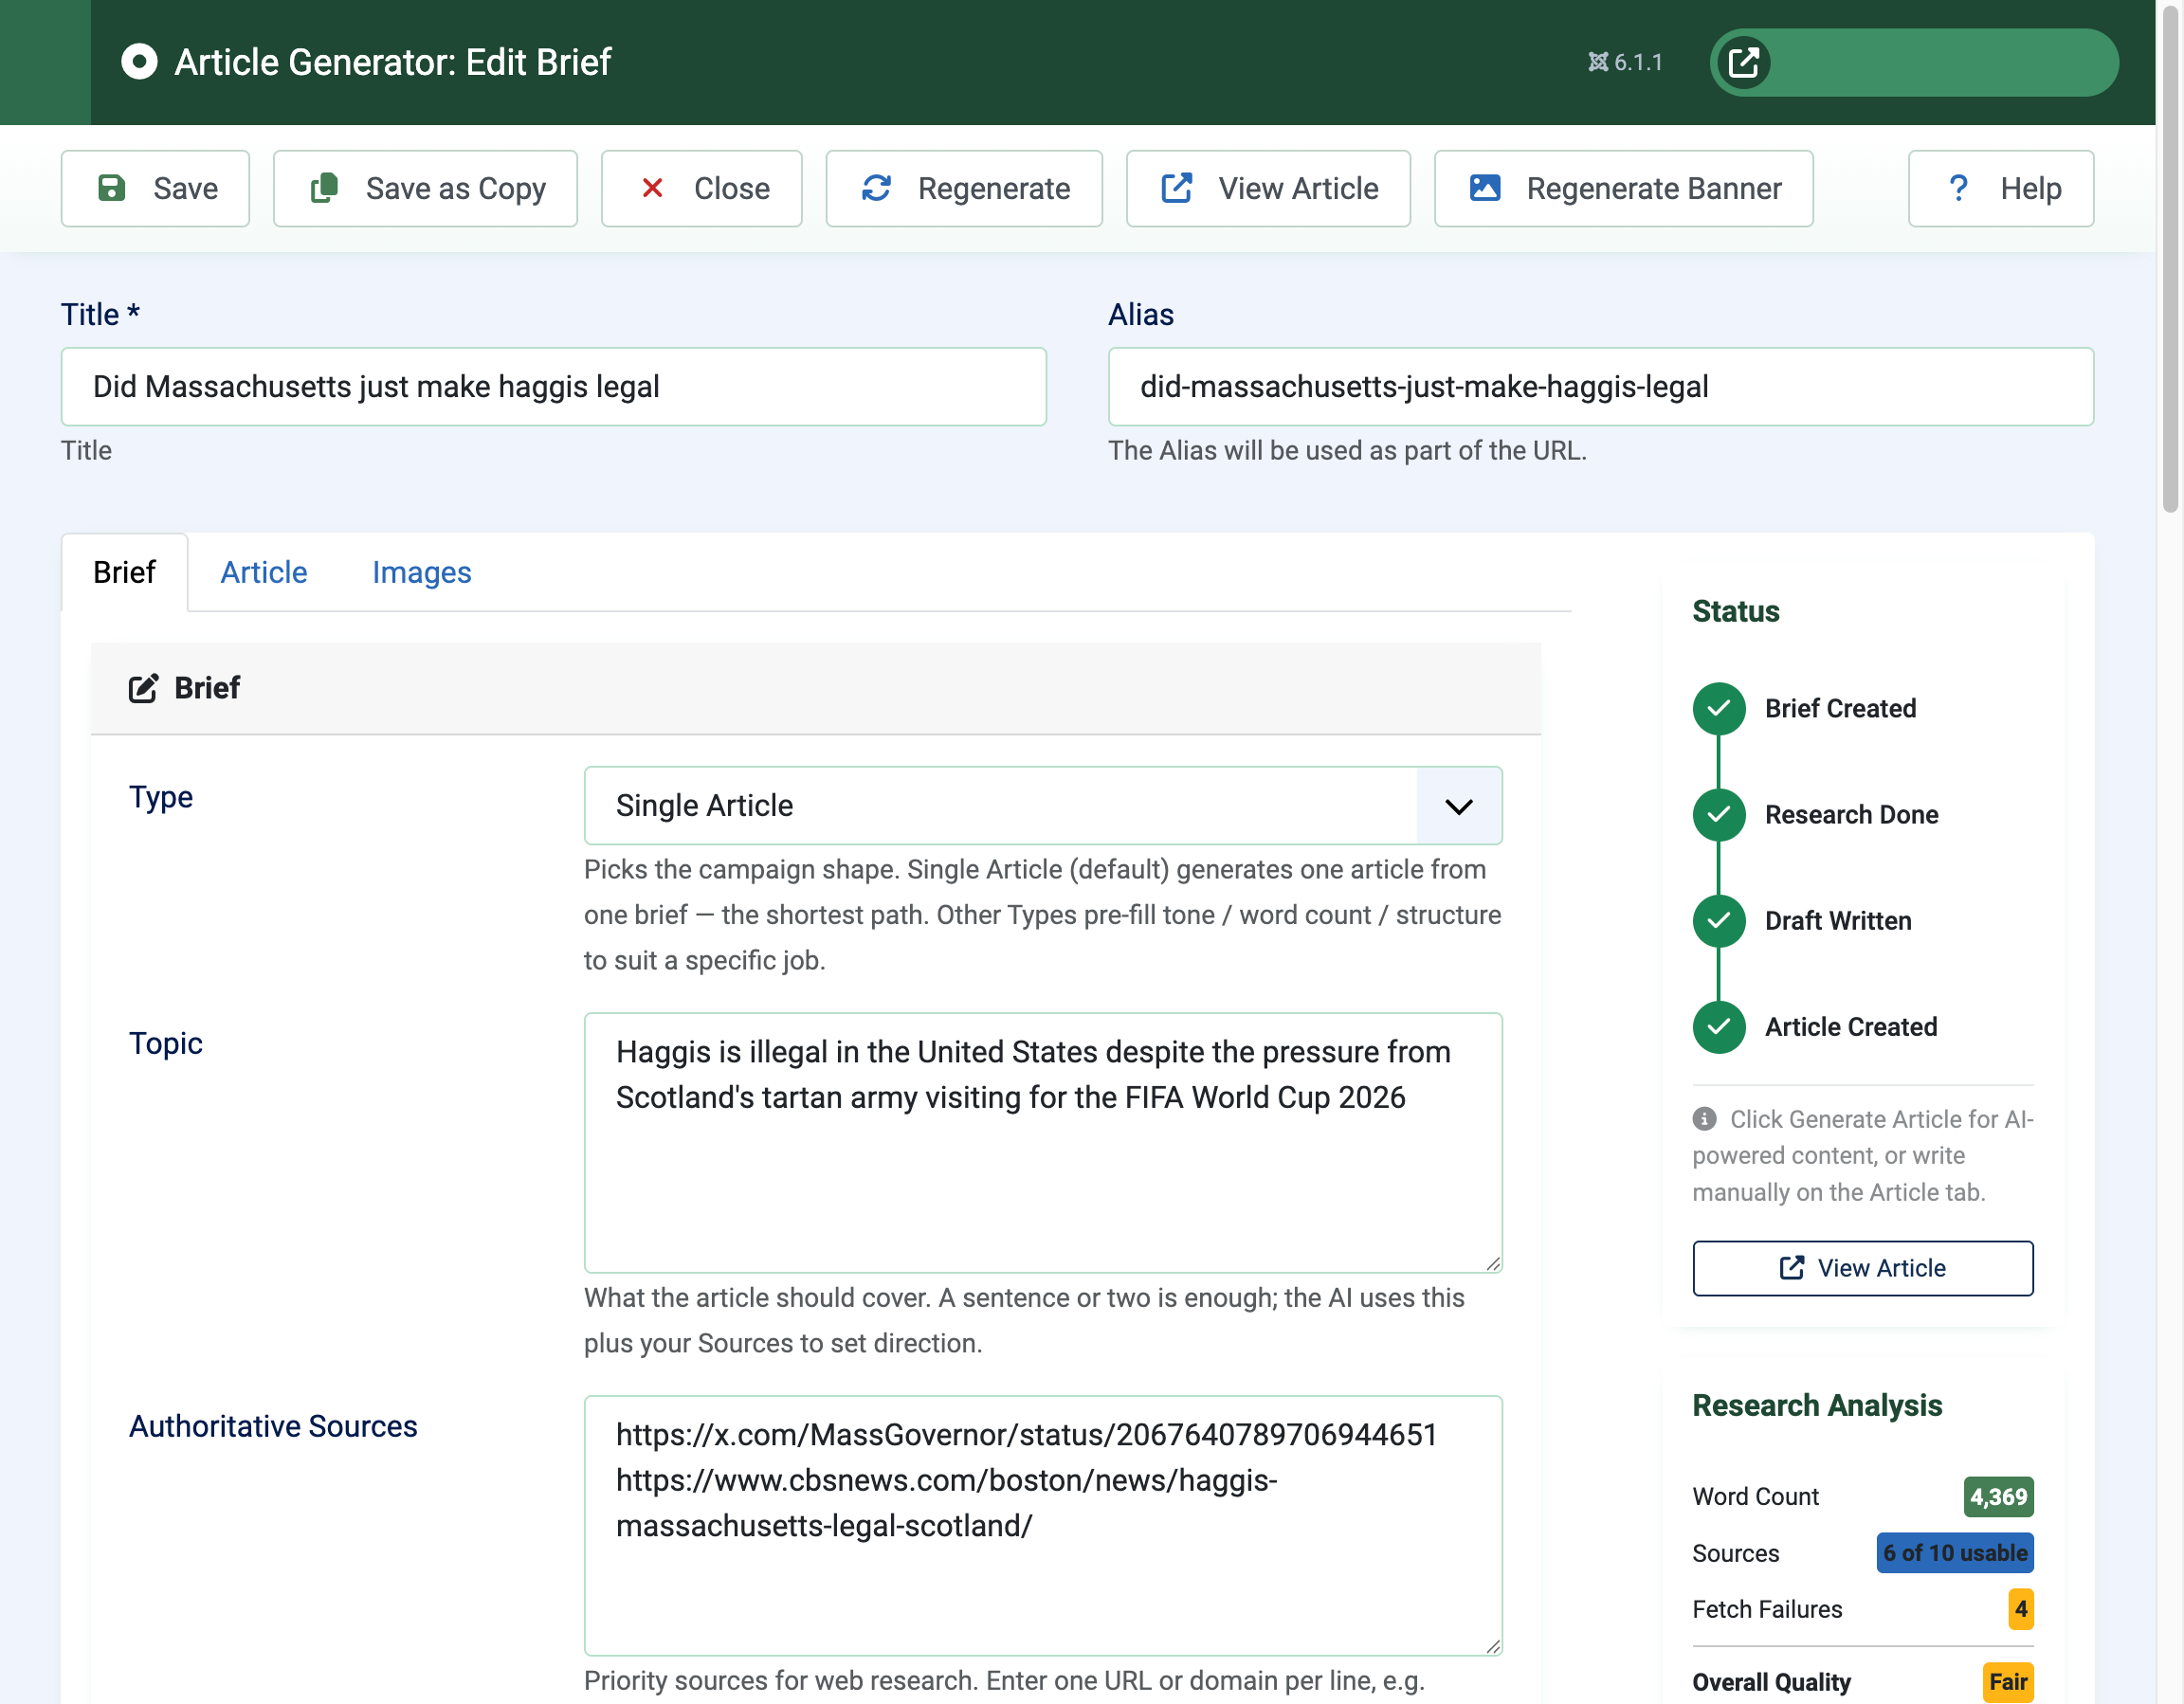Click the info icon beside Click Generate Article
The width and height of the screenshot is (2184, 1704).
click(1704, 1118)
